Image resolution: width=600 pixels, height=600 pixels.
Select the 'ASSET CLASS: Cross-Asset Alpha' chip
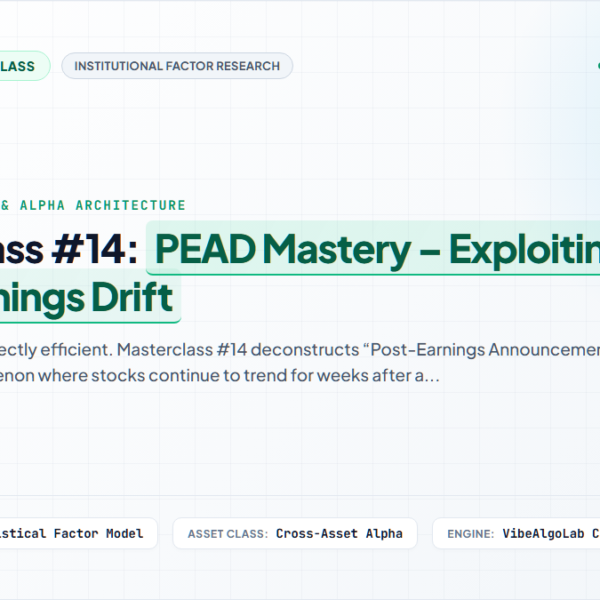pyautogui.click(x=295, y=533)
